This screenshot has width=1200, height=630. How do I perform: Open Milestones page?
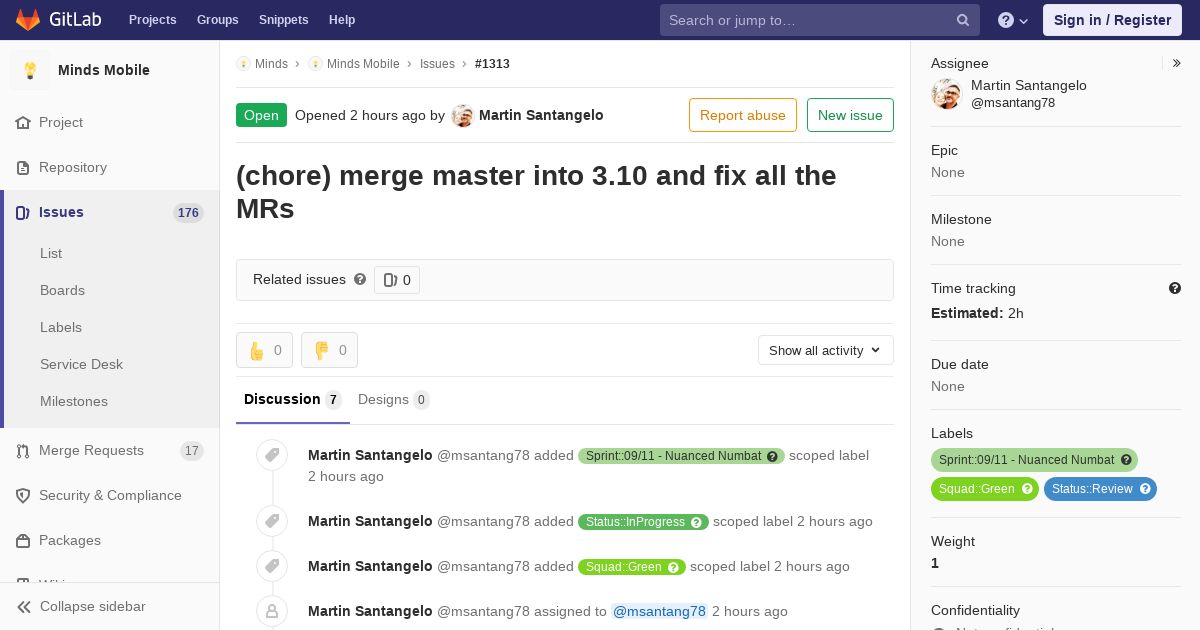coord(74,401)
